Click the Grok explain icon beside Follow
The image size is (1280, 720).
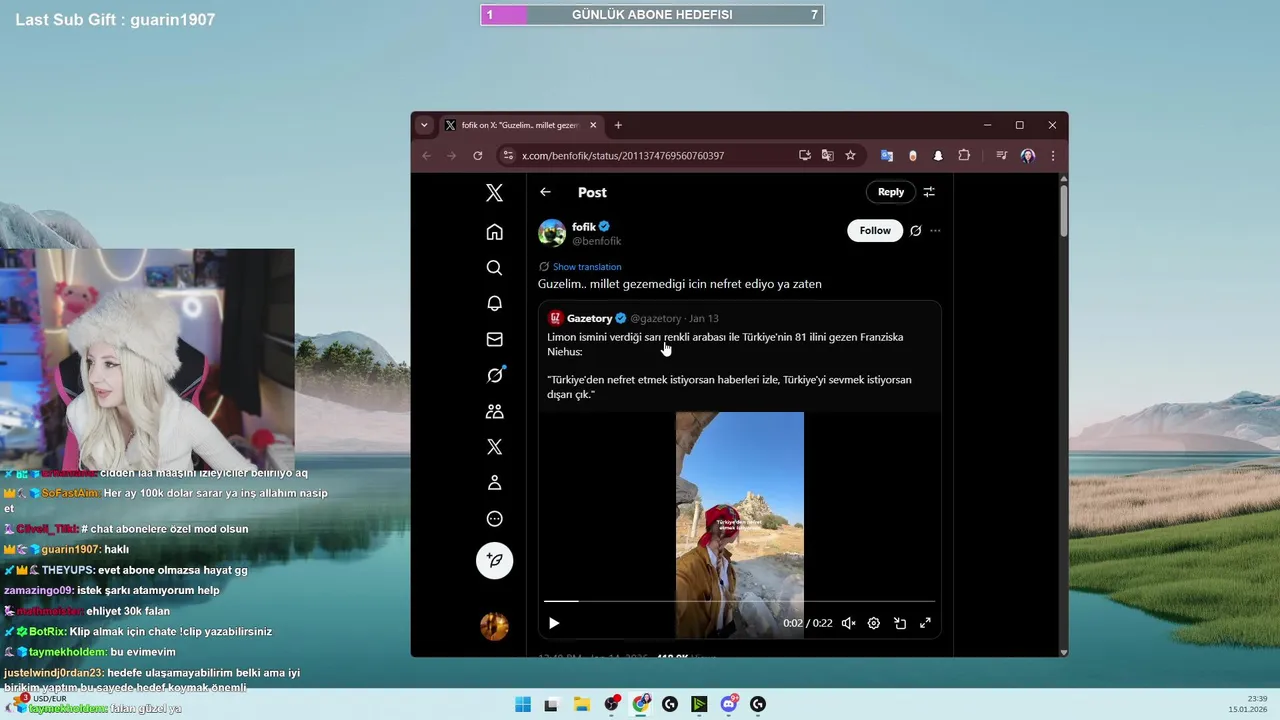click(915, 231)
